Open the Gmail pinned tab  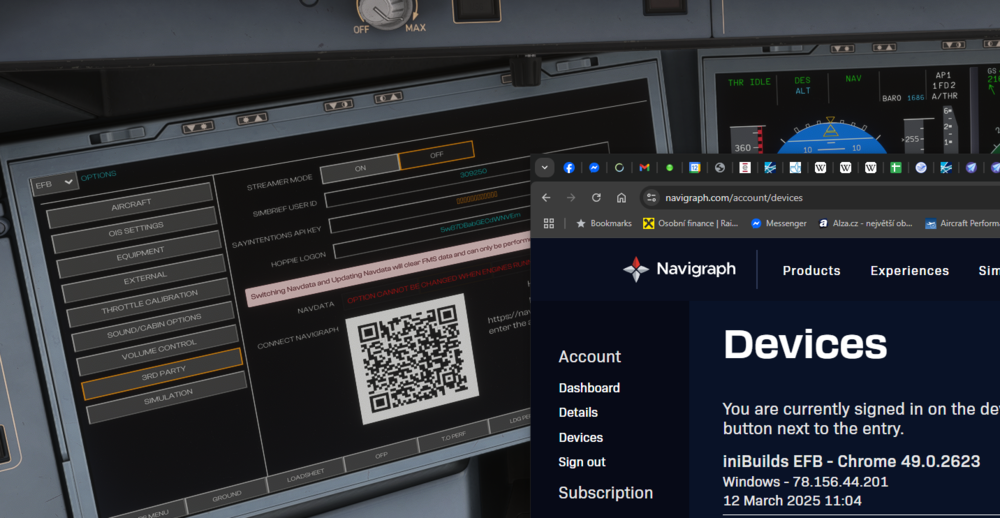click(x=644, y=168)
